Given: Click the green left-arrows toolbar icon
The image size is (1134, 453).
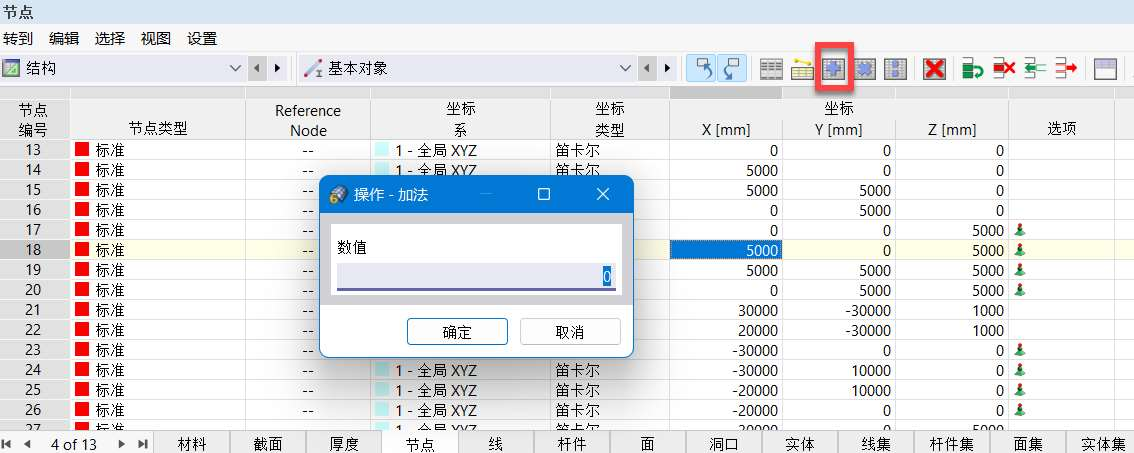Looking at the screenshot, I should (1035, 69).
